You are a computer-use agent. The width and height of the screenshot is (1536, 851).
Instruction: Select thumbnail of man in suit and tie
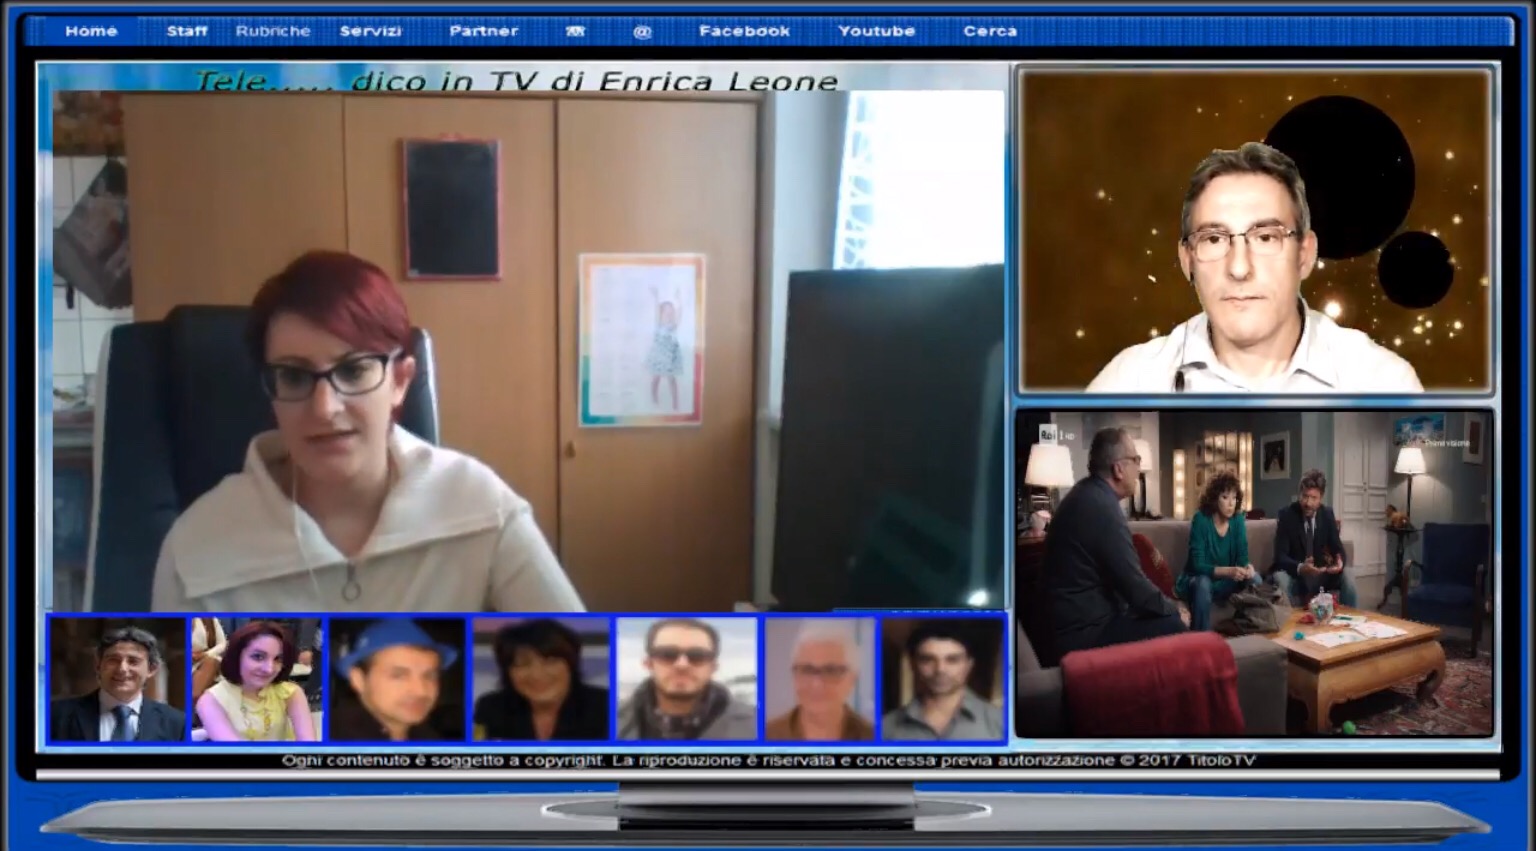coord(118,679)
